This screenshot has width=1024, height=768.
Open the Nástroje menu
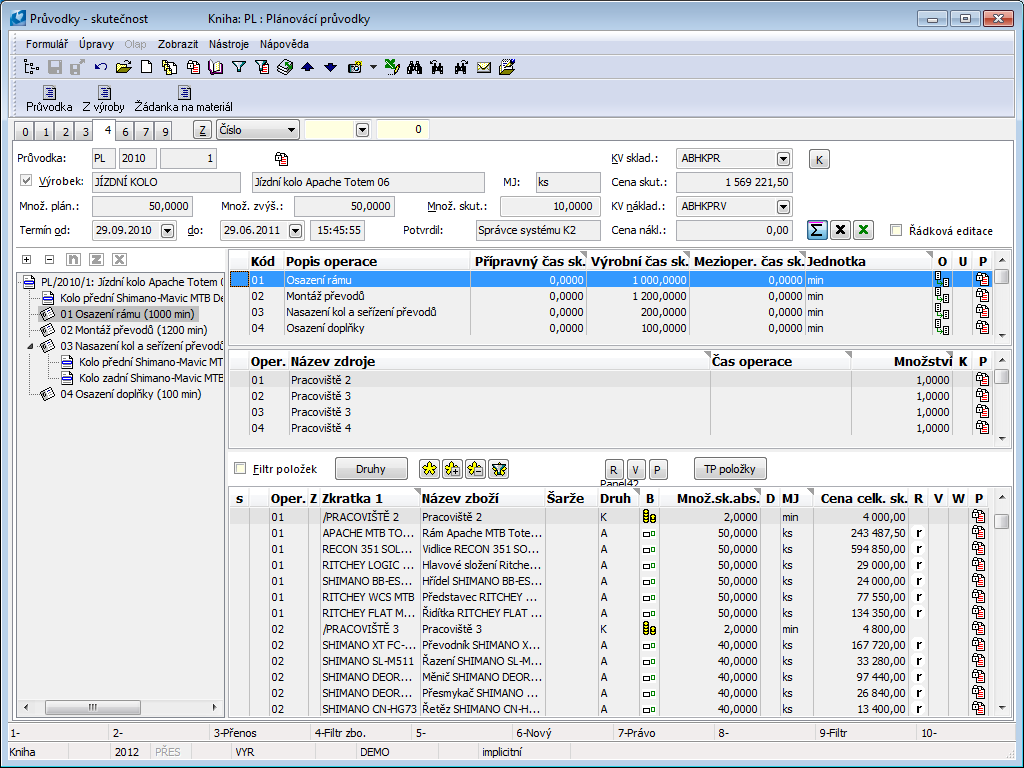click(x=228, y=44)
